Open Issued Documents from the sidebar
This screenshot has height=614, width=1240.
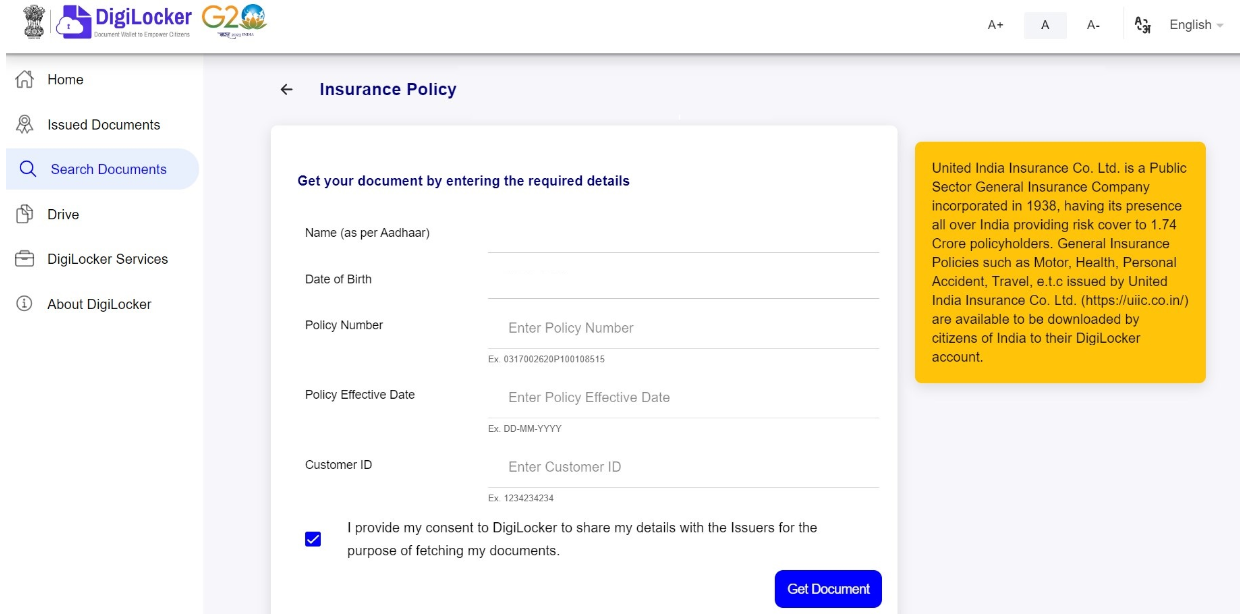click(x=104, y=125)
